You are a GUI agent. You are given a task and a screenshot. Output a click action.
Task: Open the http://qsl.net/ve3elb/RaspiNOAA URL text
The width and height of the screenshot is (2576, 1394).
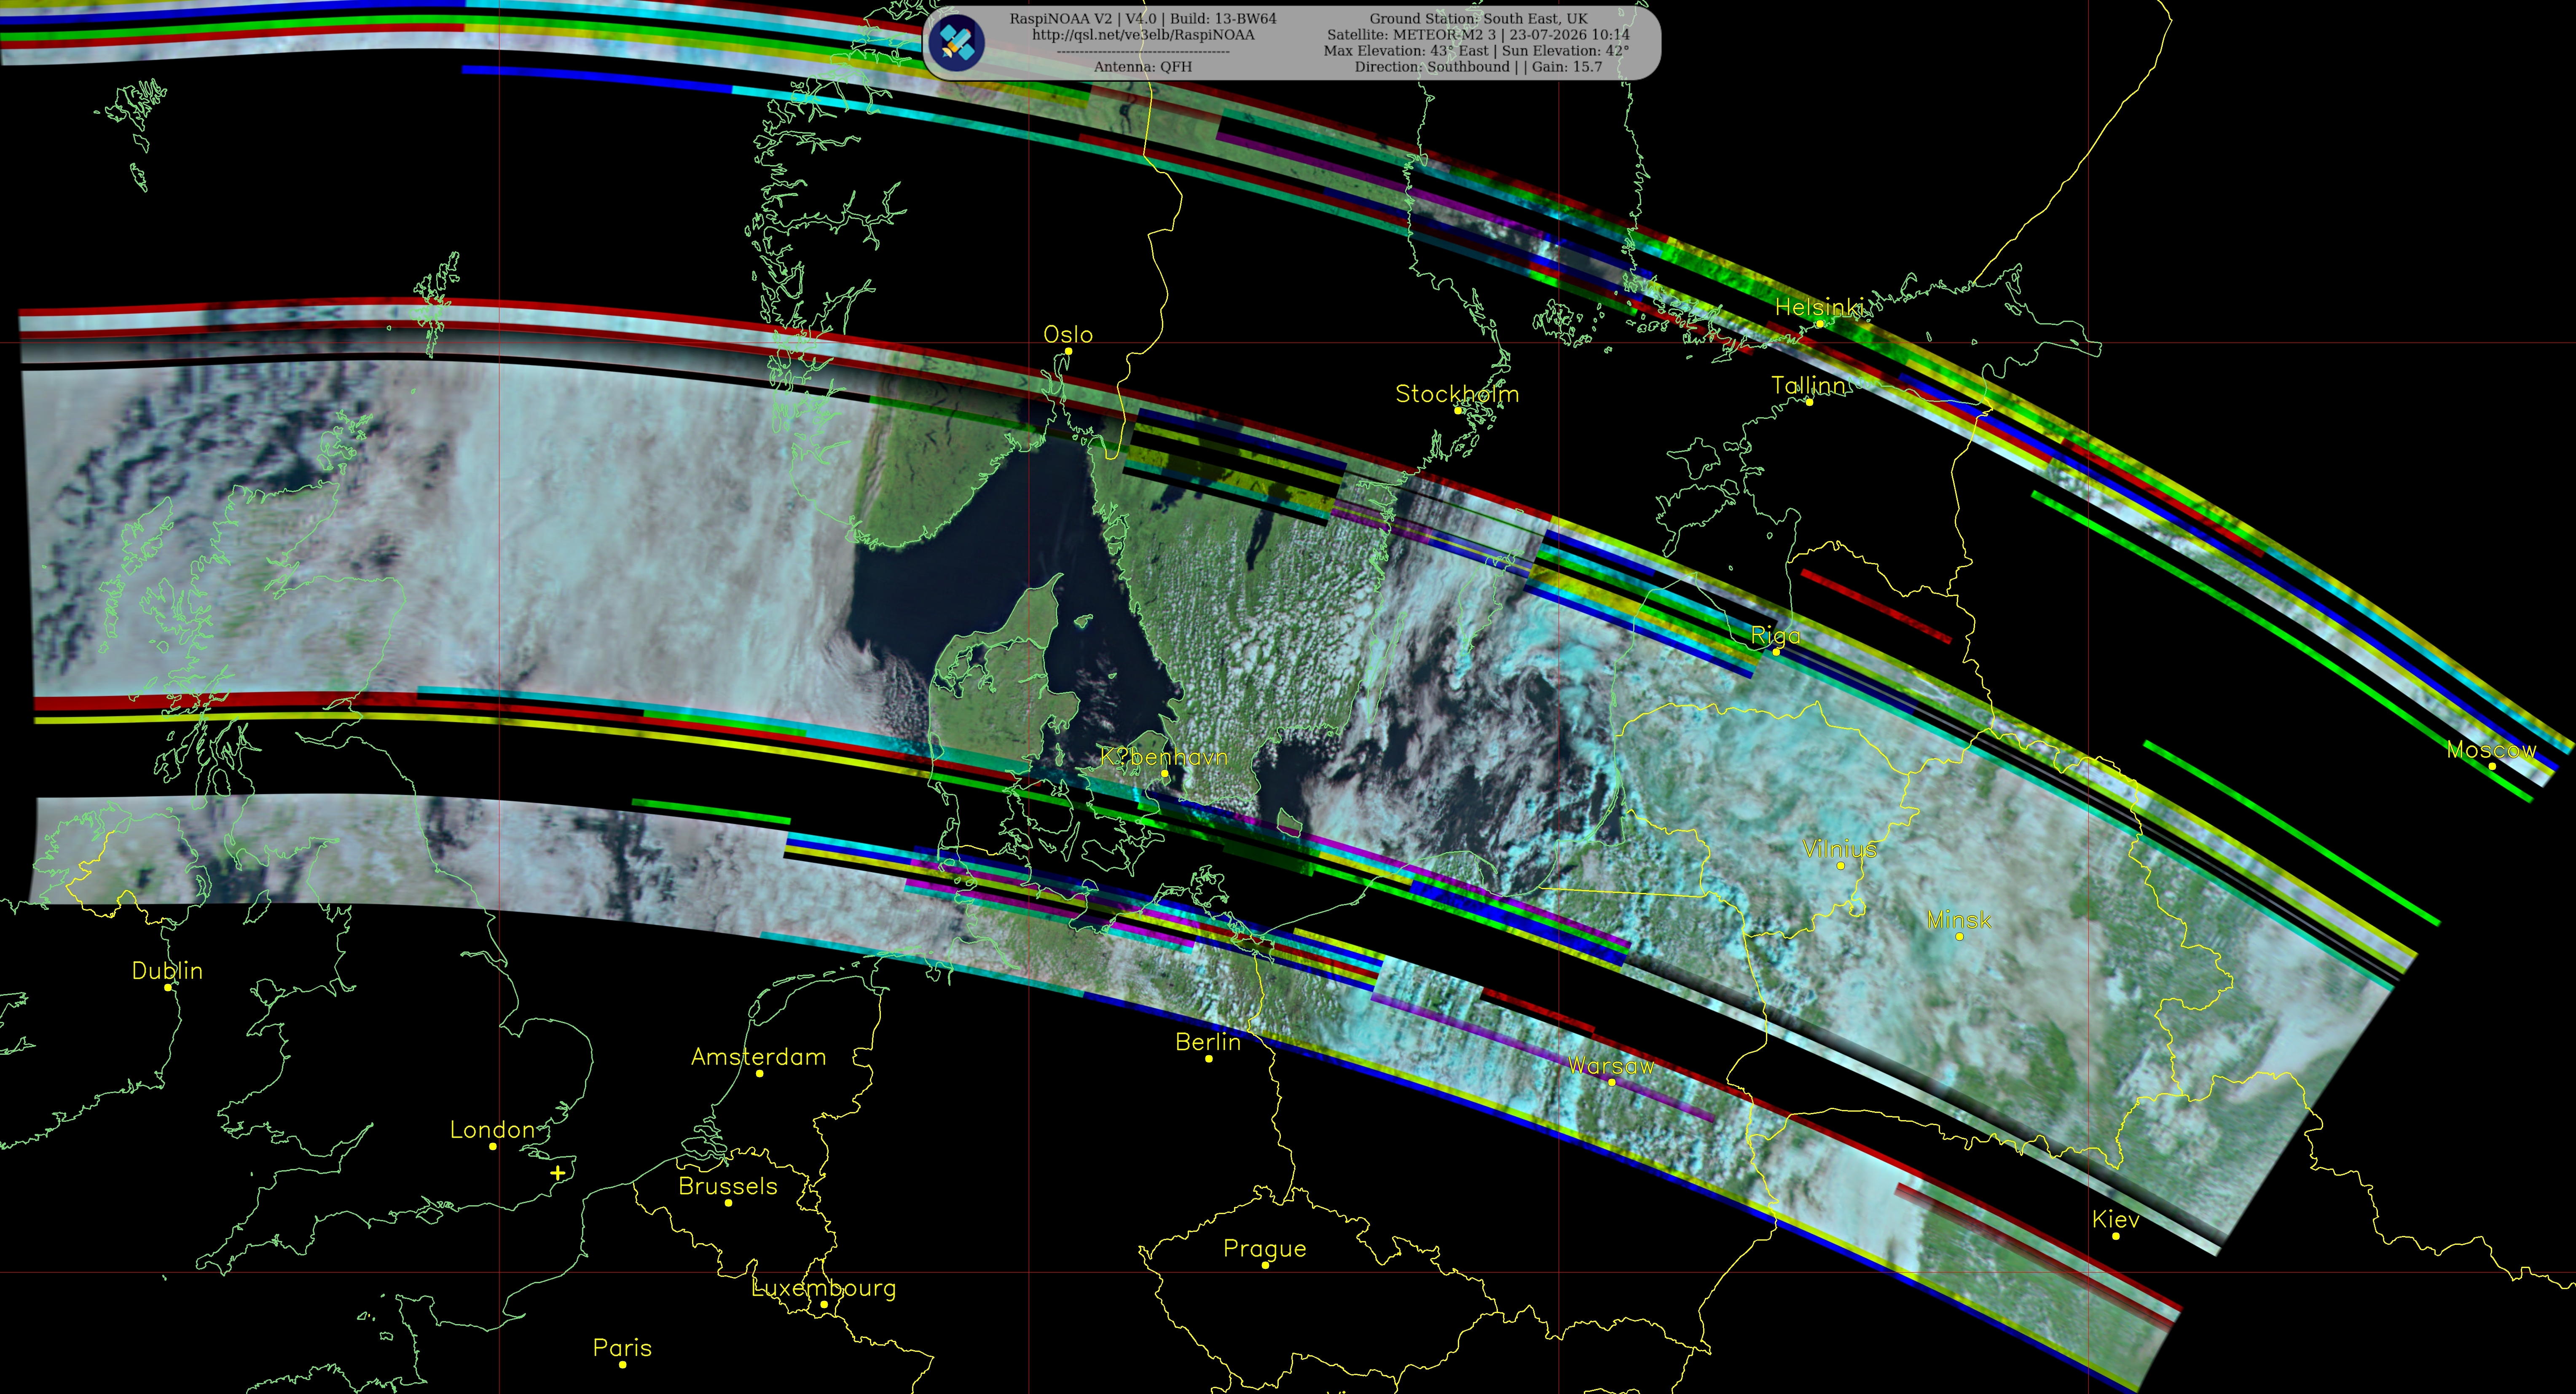click(x=1143, y=34)
